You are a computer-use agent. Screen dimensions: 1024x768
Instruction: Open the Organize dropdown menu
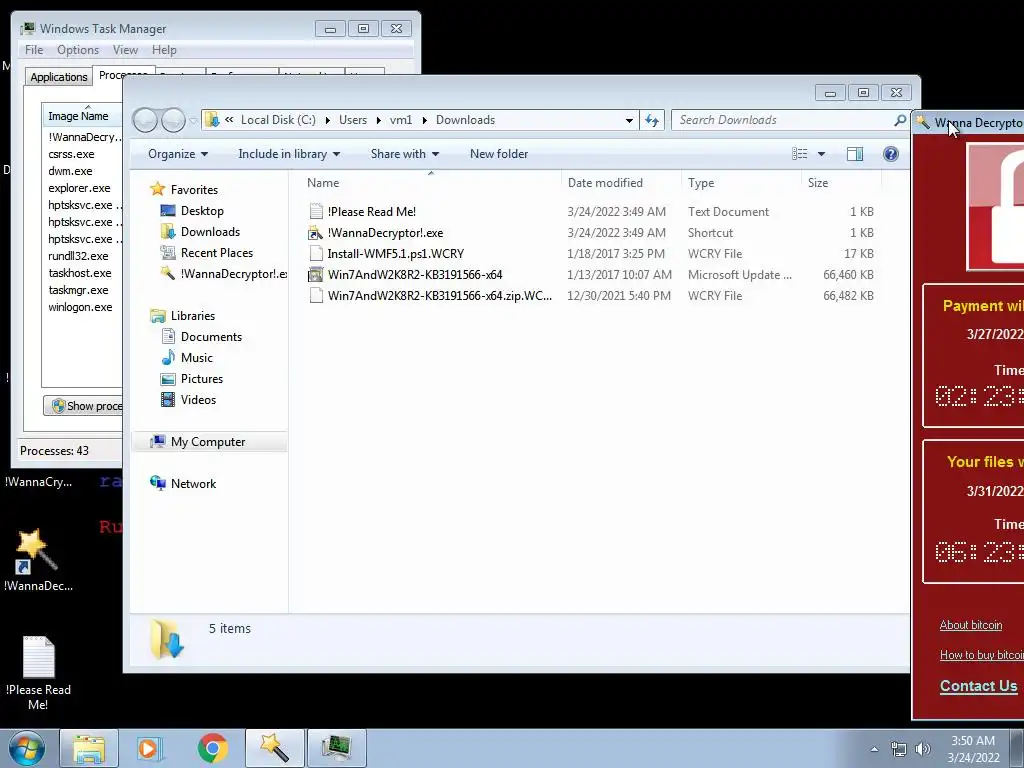coord(178,154)
